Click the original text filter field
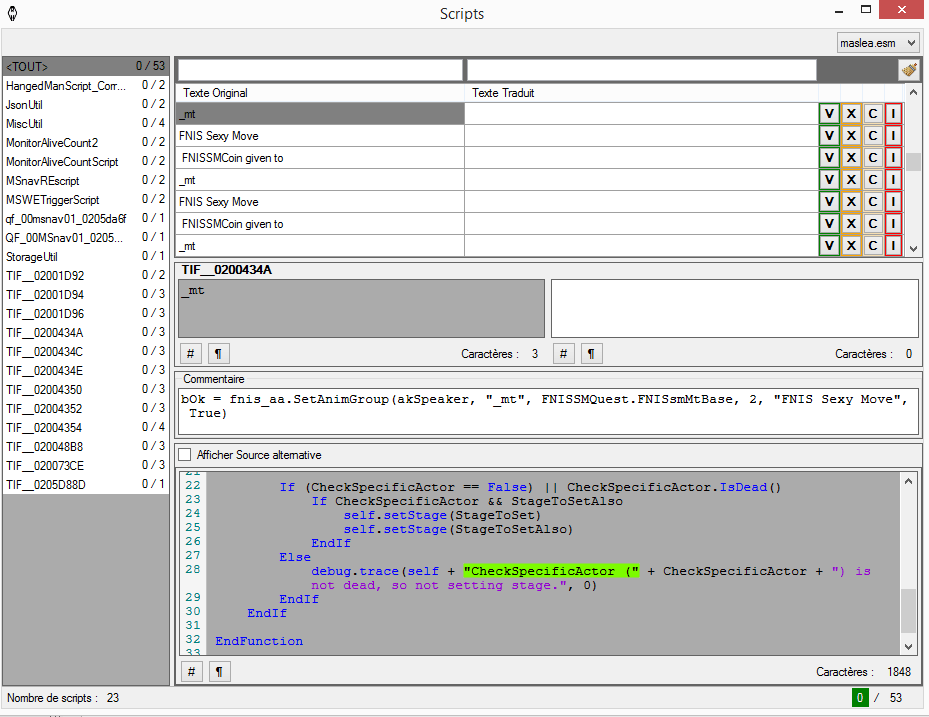Viewport: 929px width, 717px height. coord(320,70)
